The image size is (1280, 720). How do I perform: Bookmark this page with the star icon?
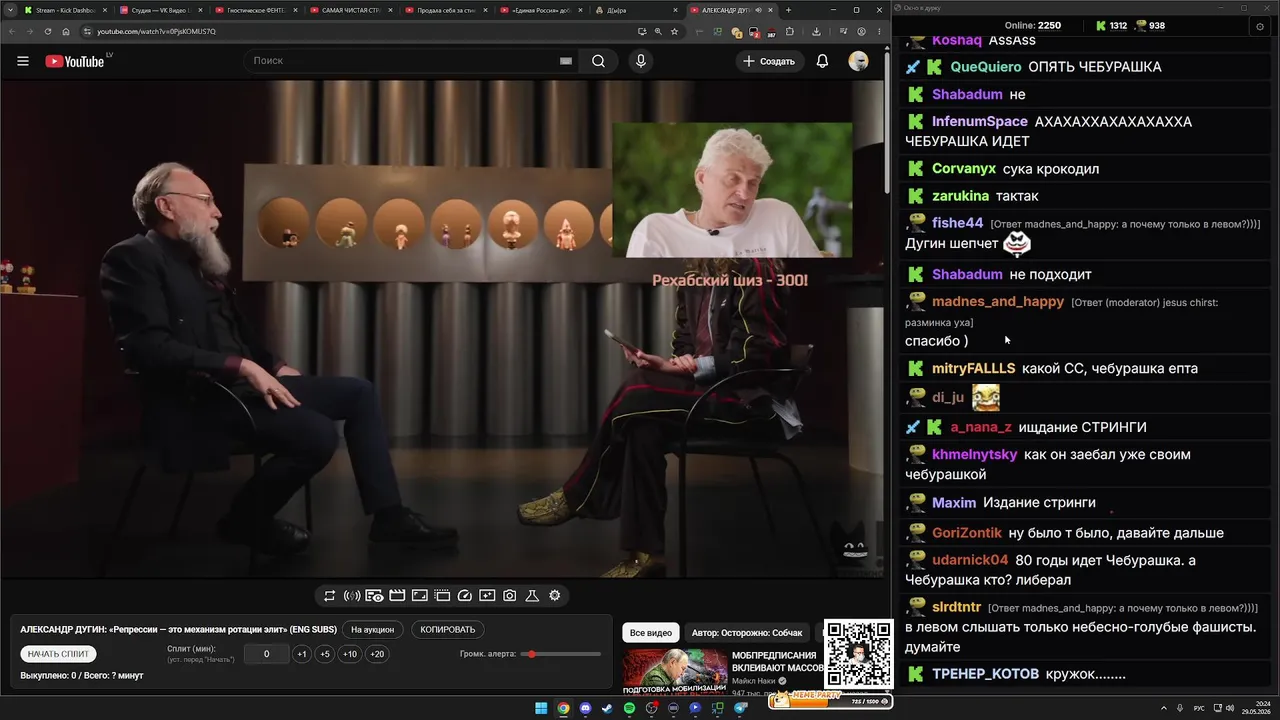click(x=675, y=31)
